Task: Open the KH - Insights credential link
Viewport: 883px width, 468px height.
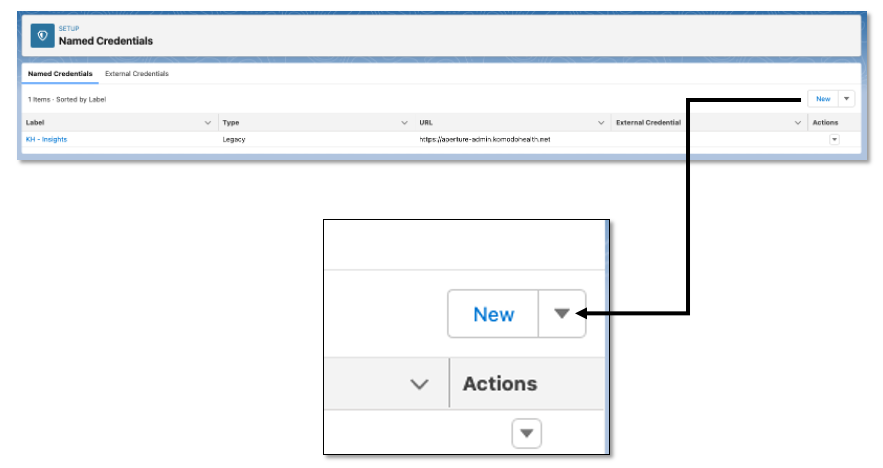Action: pyautogui.click(x=46, y=139)
